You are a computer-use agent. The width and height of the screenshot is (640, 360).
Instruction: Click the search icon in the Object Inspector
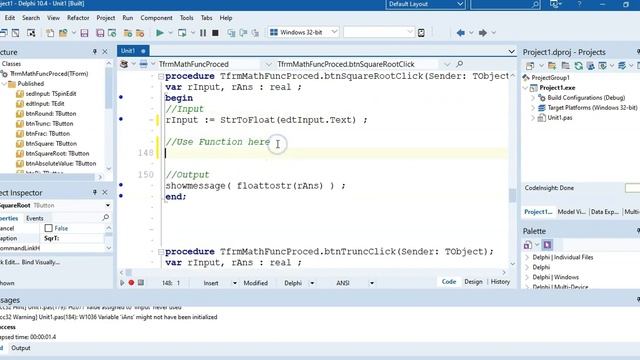(106, 218)
